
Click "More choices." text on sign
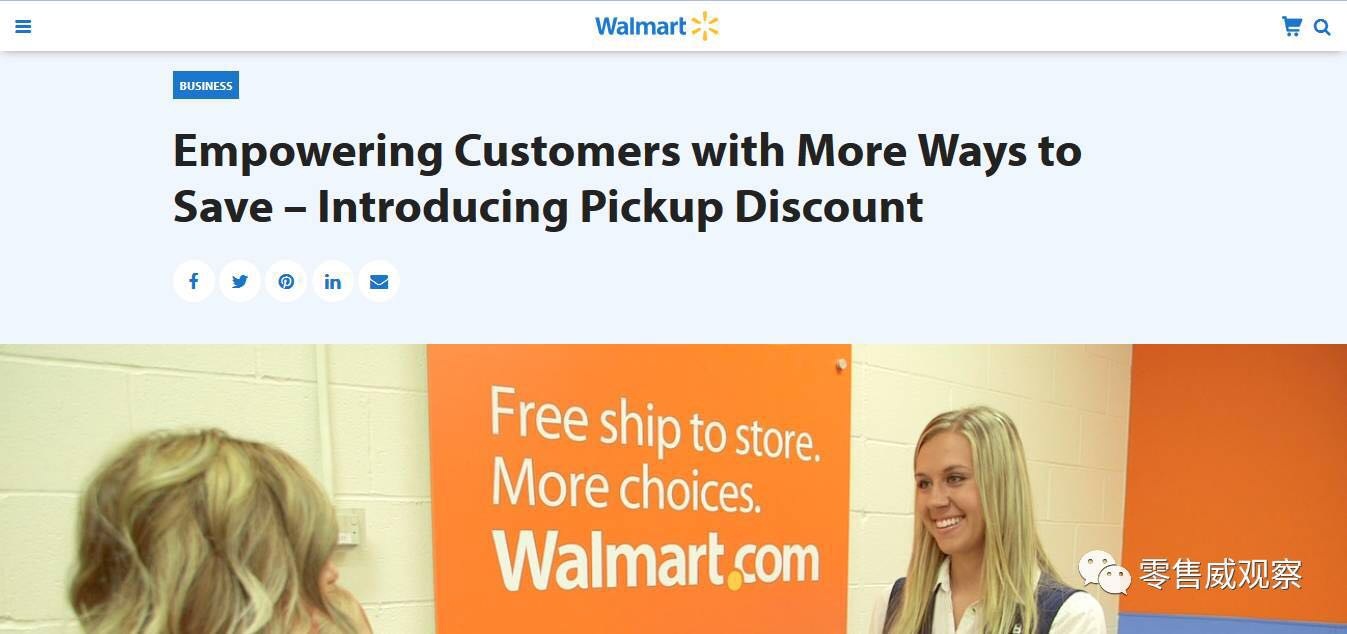[x=623, y=487]
